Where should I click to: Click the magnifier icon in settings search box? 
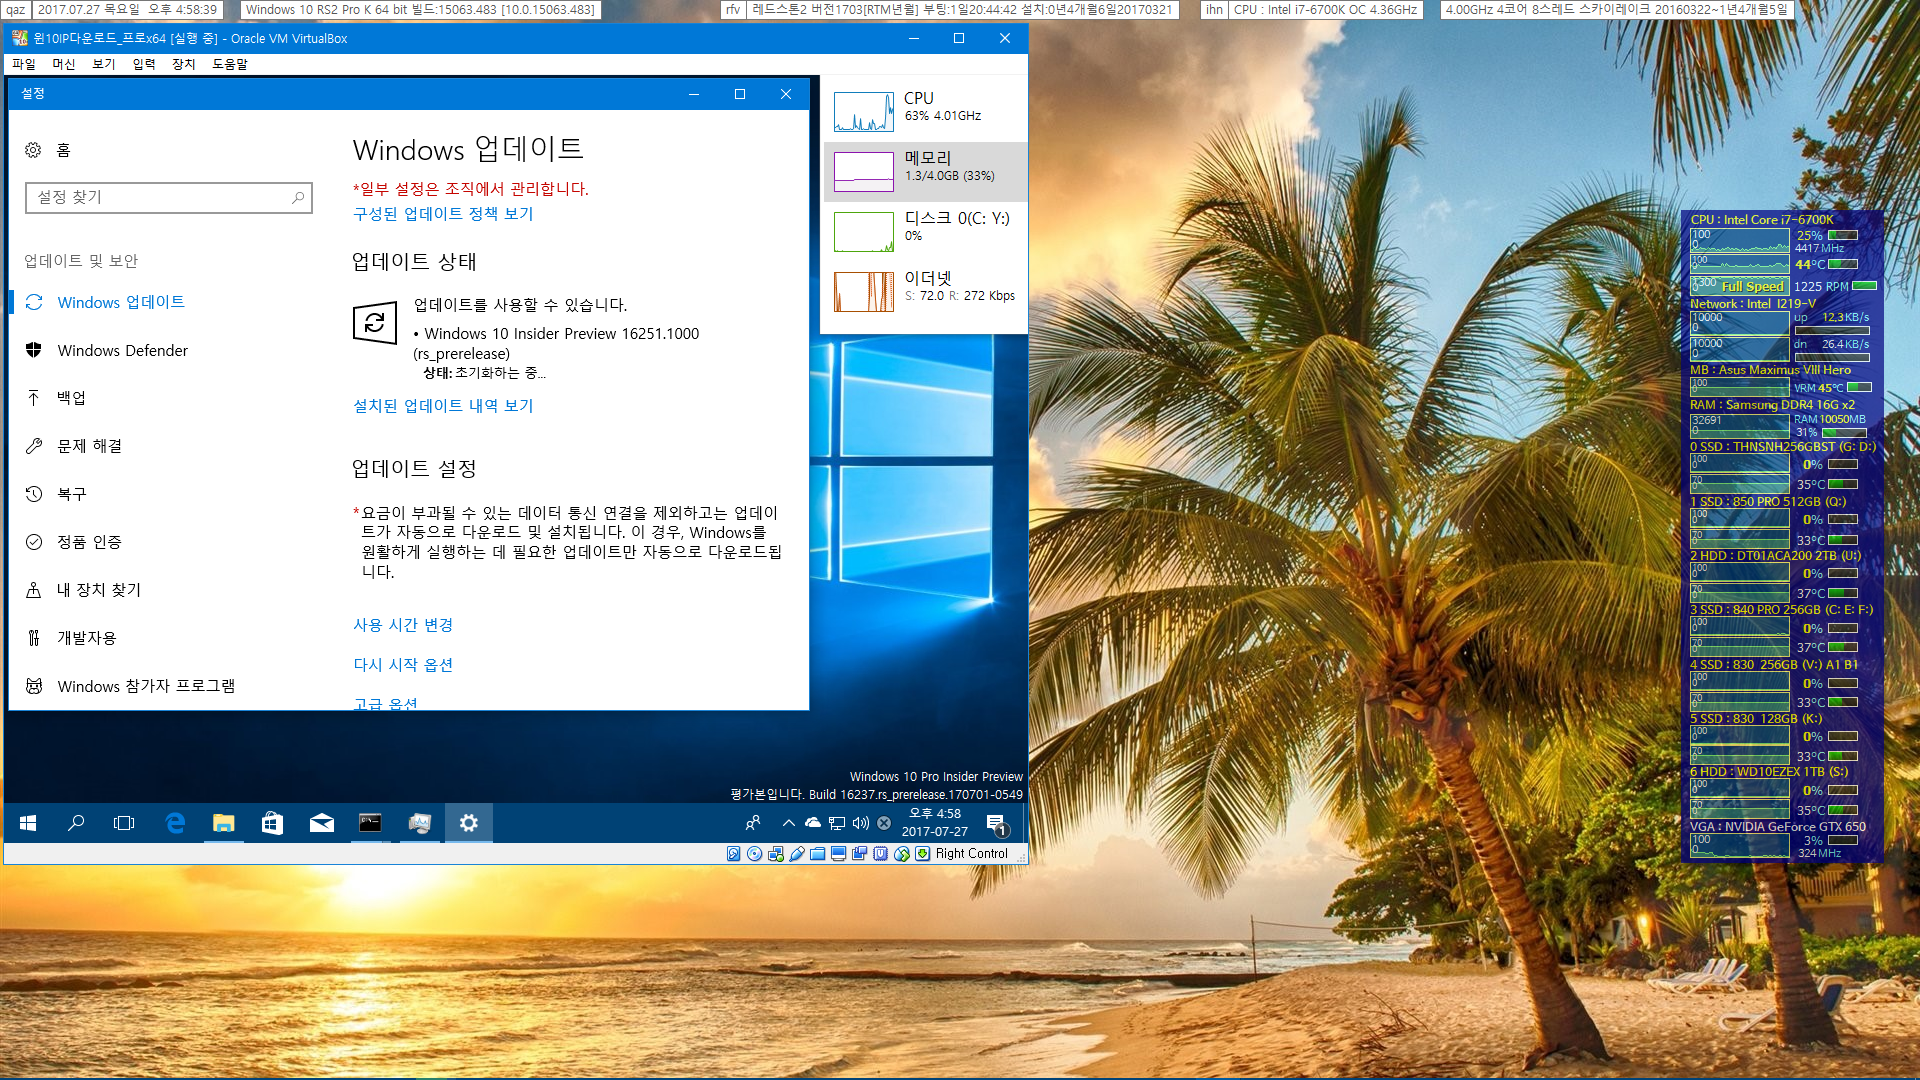click(x=297, y=198)
